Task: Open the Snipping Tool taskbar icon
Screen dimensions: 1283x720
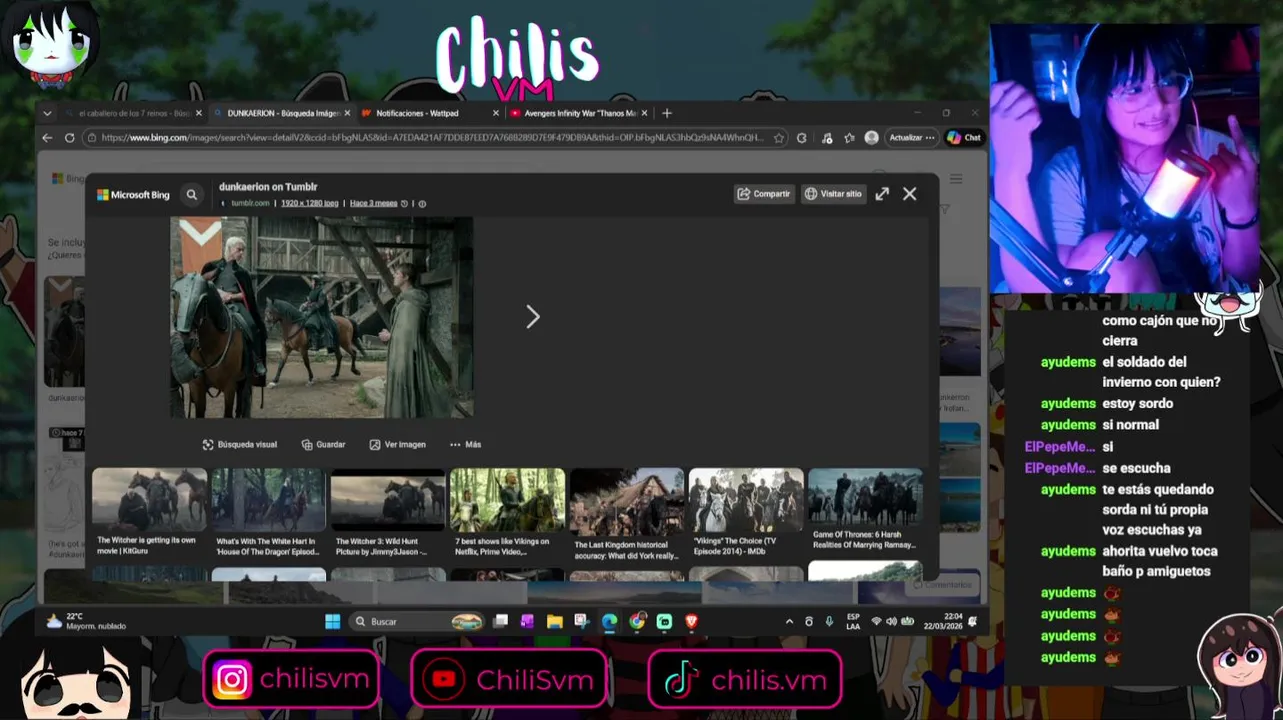Action: [581, 621]
